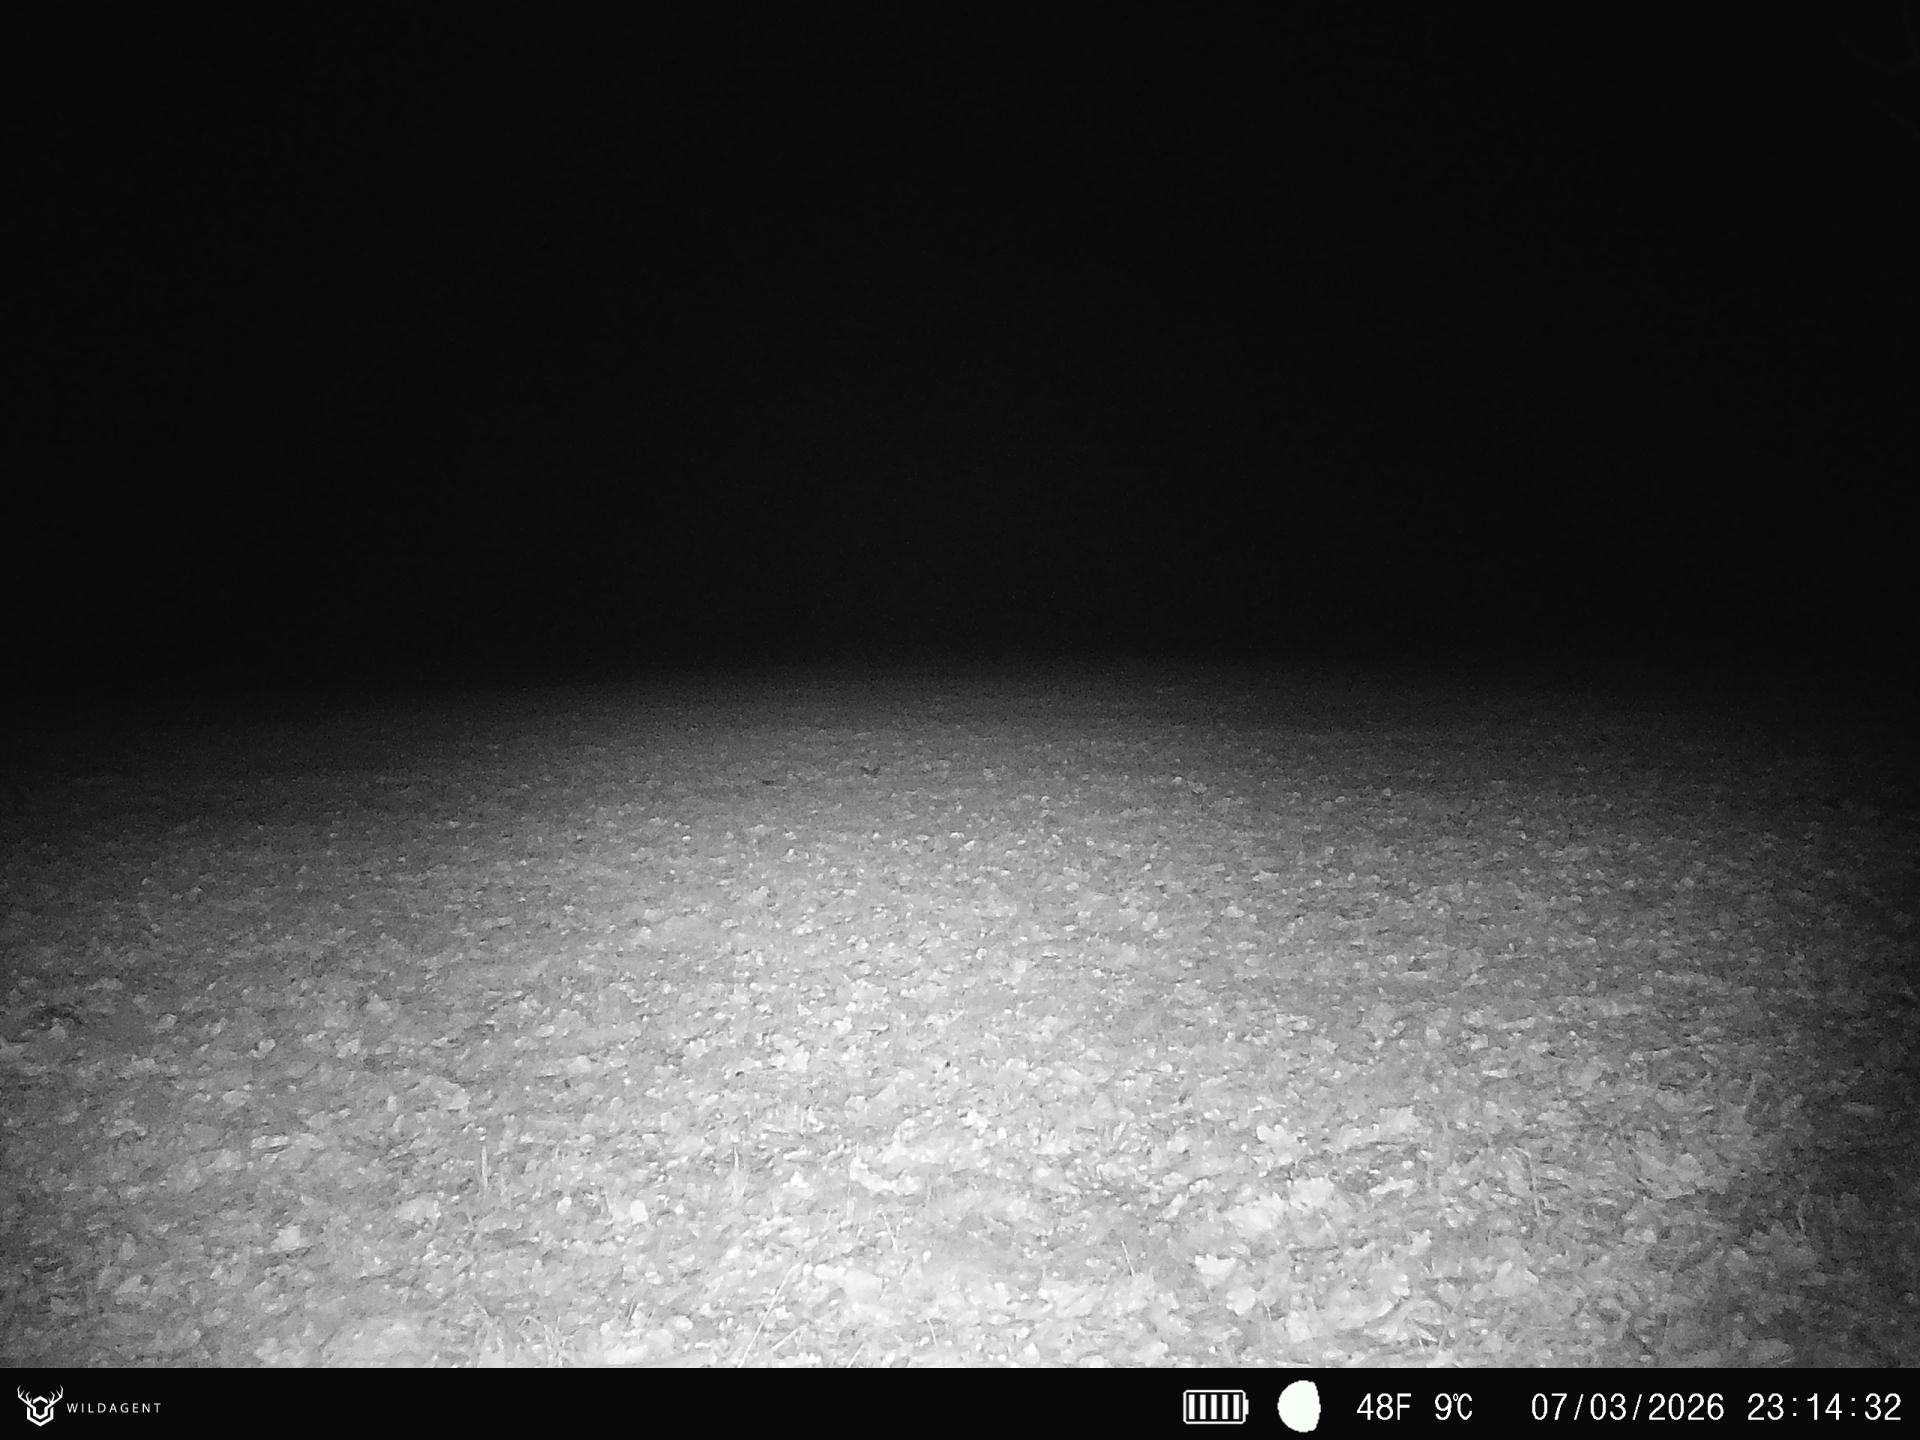
Task: Click the first 07 in the date
Action: pos(1550,1407)
